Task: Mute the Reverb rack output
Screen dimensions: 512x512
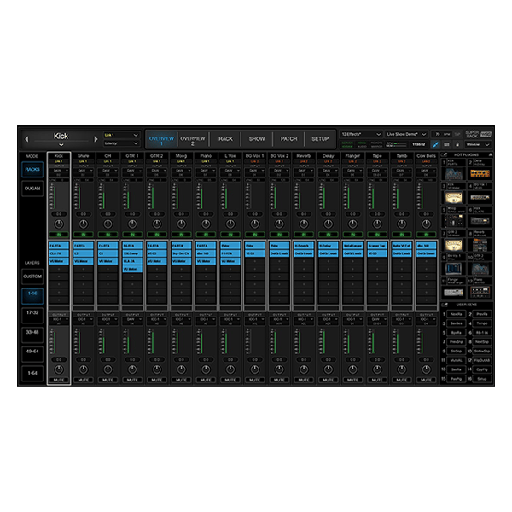Action: pyautogui.click(x=304, y=380)
